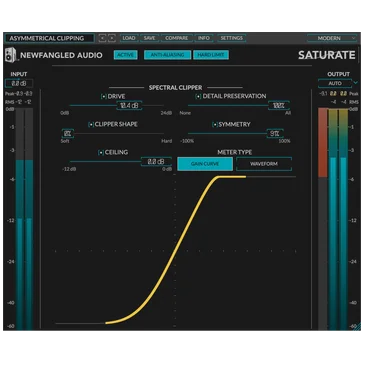Click the Ceiling lock icon
Image resolution: width=365 pixels, height=365 pixels.
101,152
